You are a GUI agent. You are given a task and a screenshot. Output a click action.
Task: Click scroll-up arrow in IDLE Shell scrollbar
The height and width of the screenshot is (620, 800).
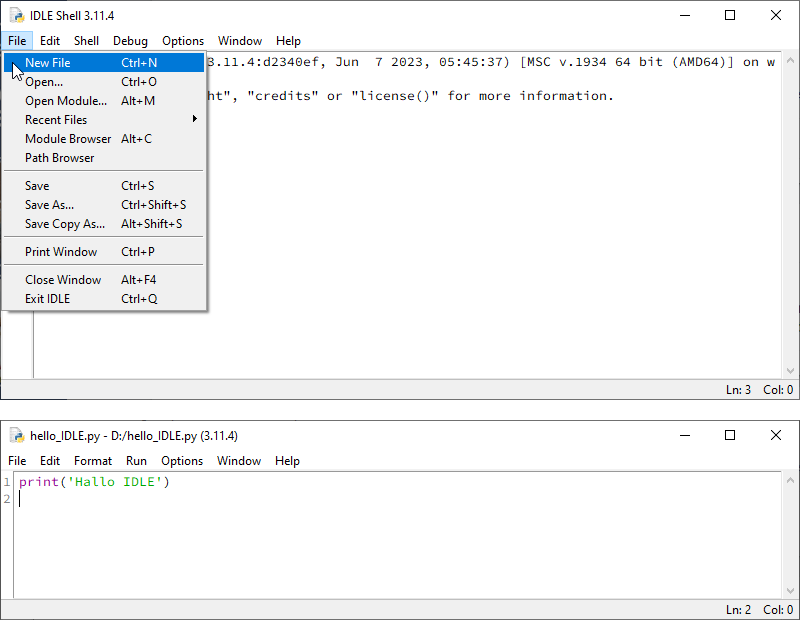tap(790, 60)
